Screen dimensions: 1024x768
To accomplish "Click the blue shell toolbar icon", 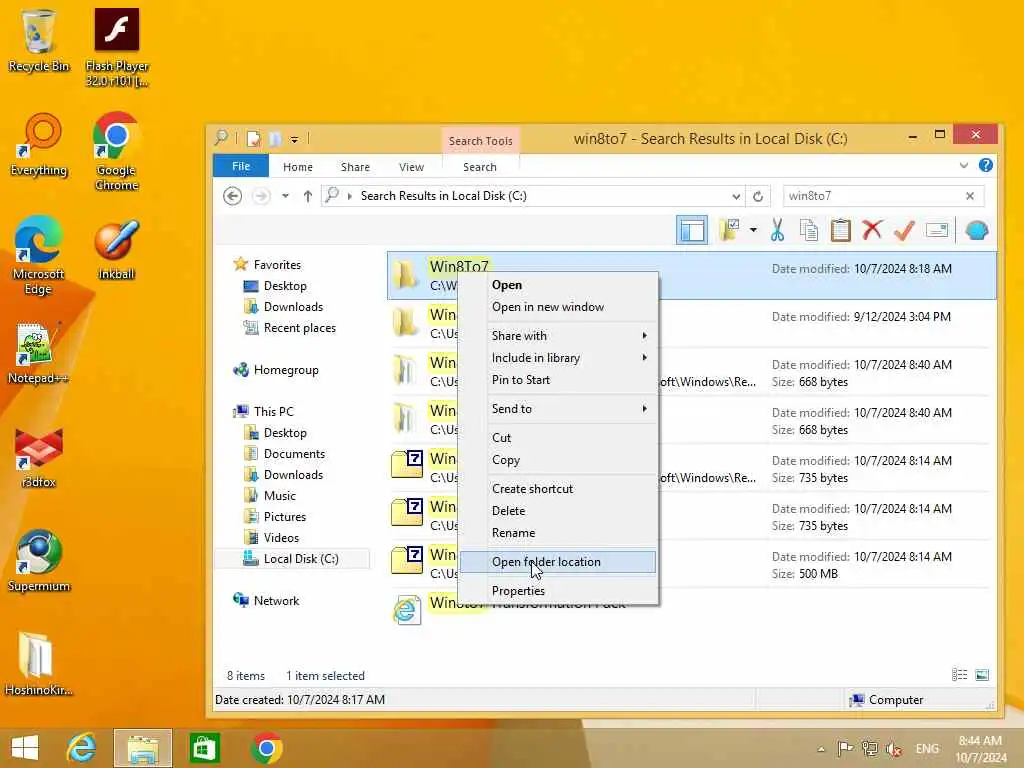I will coord(977,231).
